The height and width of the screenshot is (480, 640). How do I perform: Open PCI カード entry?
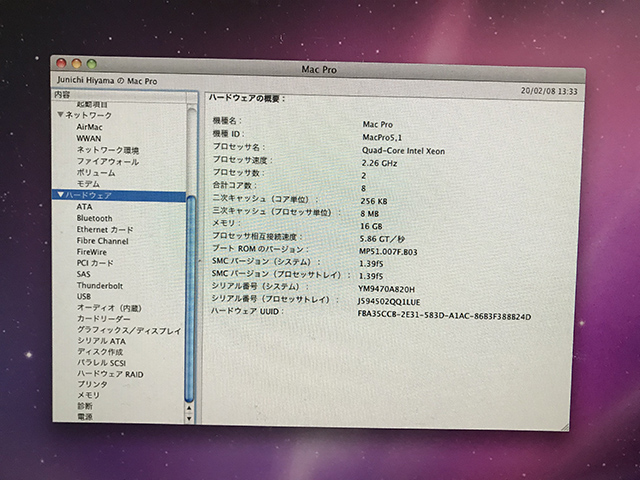point(95,263)
